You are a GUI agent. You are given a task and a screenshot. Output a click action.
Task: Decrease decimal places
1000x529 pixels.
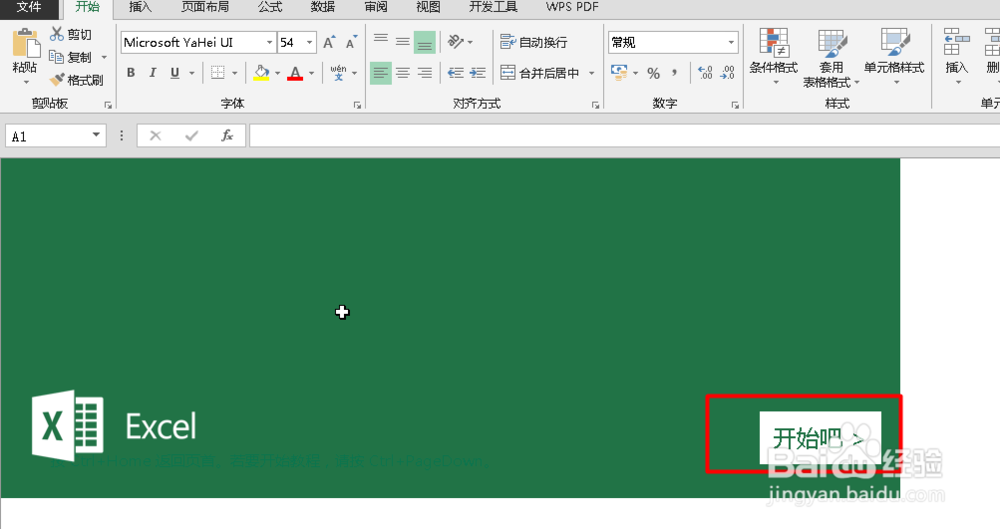[x=727, y=73]
